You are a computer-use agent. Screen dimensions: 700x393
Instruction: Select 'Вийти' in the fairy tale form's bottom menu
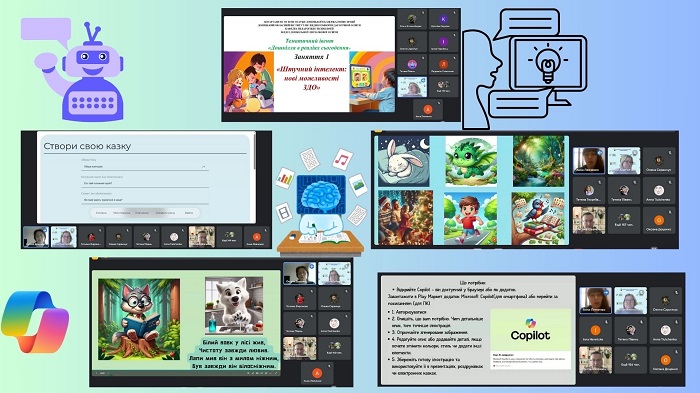(x=189, y=213)
